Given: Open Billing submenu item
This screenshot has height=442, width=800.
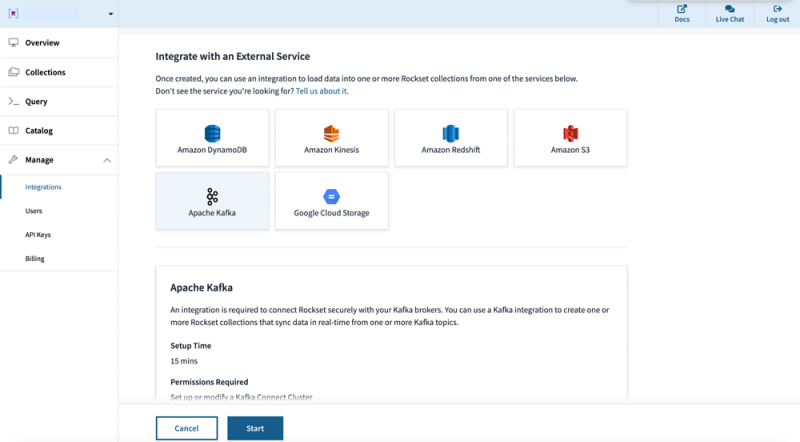Looking at the screenshot, I should click(35, 259).
